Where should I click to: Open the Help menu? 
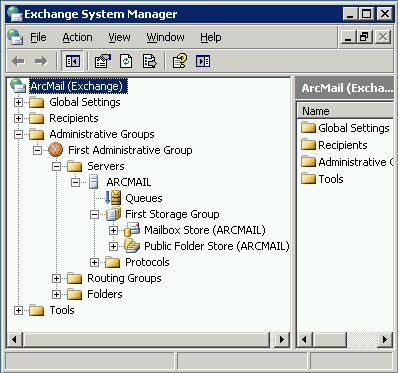tap(211, 37)
